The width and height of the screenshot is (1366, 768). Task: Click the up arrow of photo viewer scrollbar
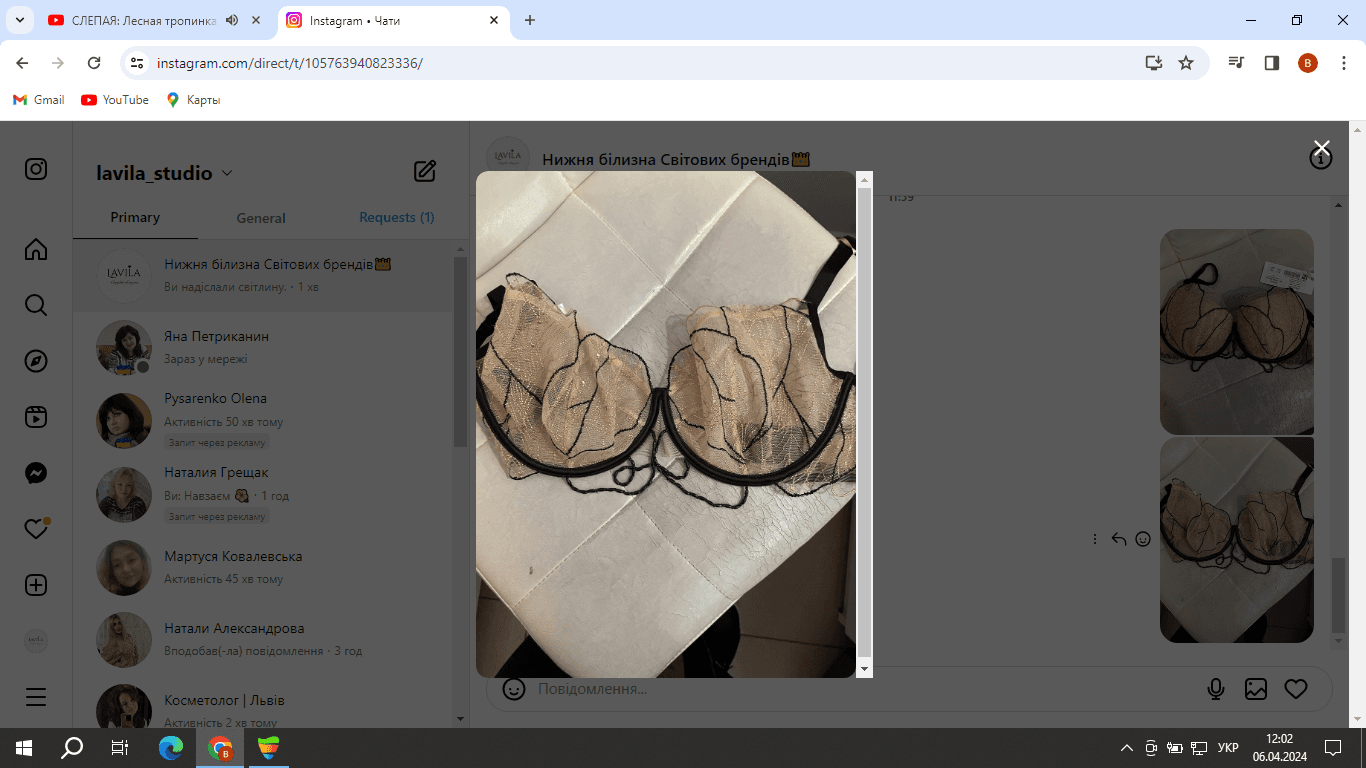click(865, 180)
